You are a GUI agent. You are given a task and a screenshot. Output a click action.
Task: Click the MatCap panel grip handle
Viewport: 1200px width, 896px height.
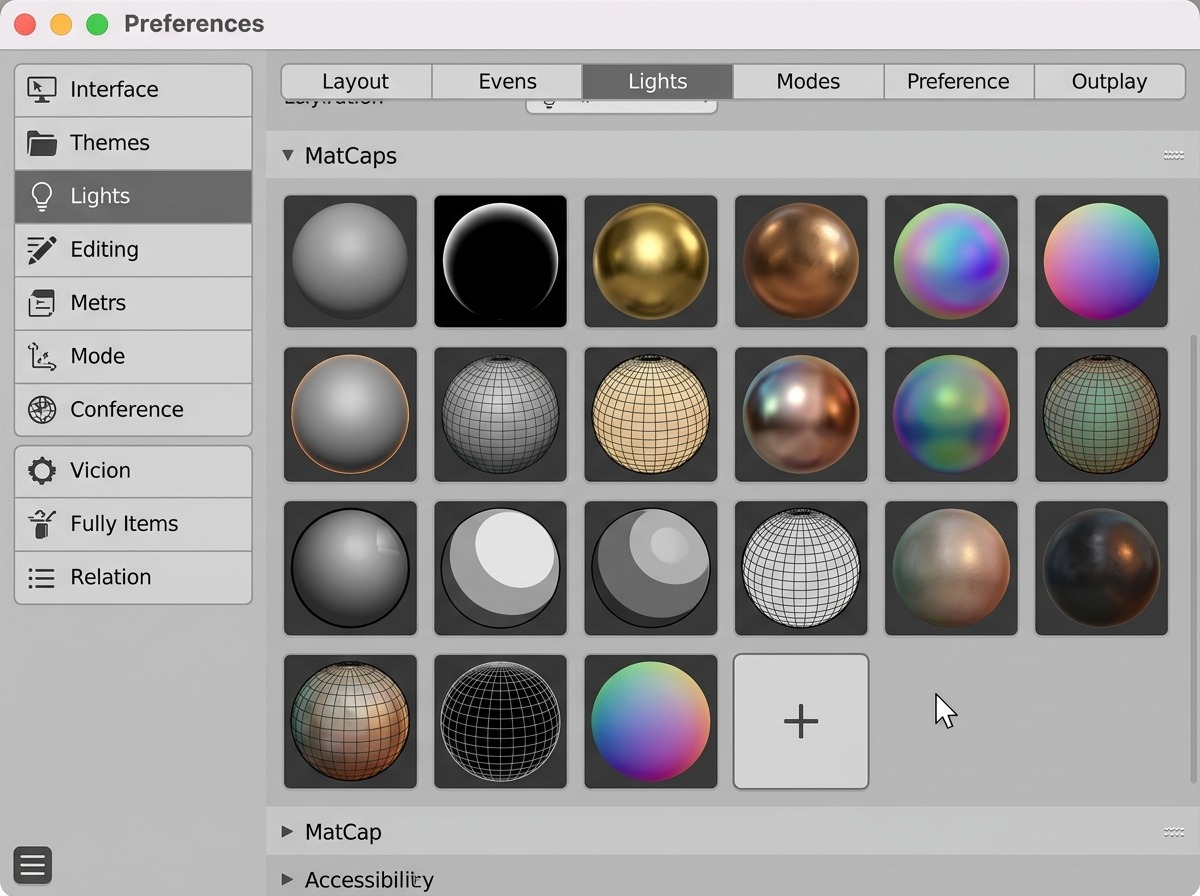(x=1174, y=832)
